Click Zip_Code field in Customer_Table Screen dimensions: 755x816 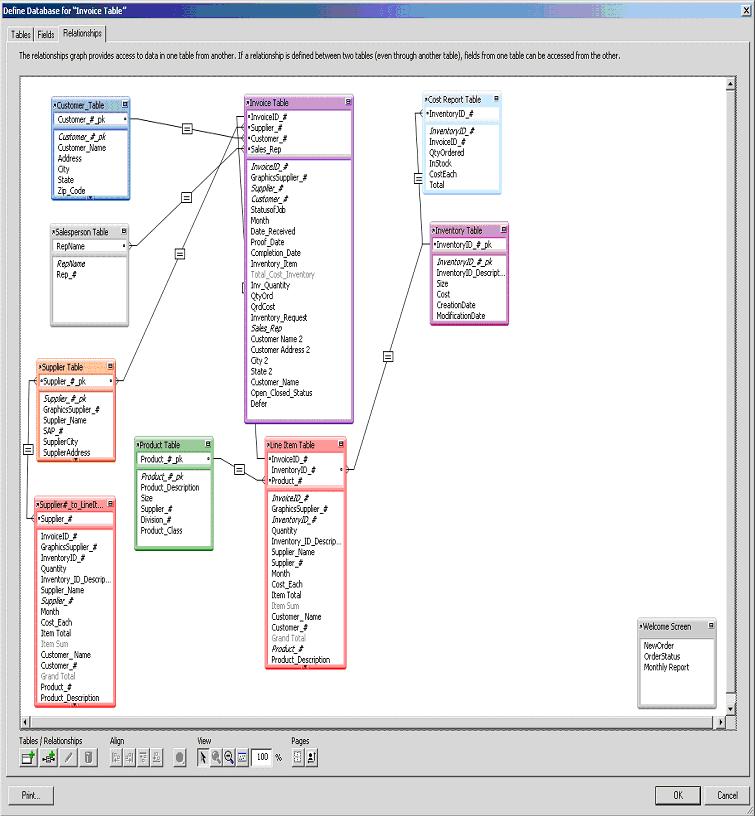pos(71,190)
